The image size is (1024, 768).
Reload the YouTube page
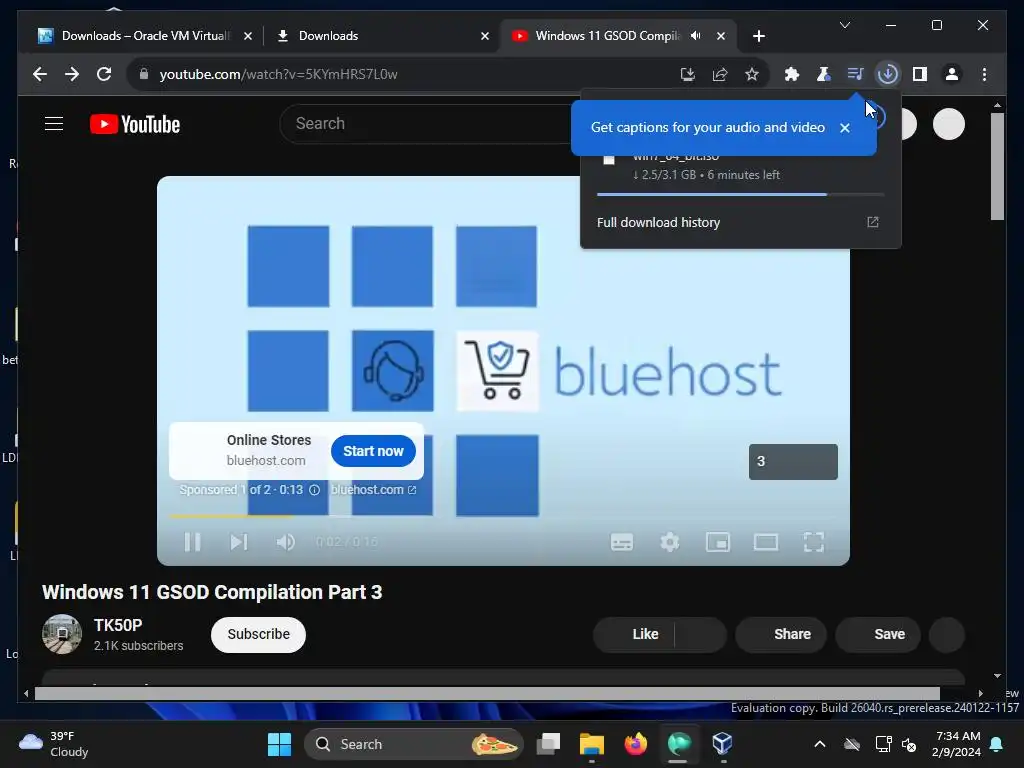point(104,74)
